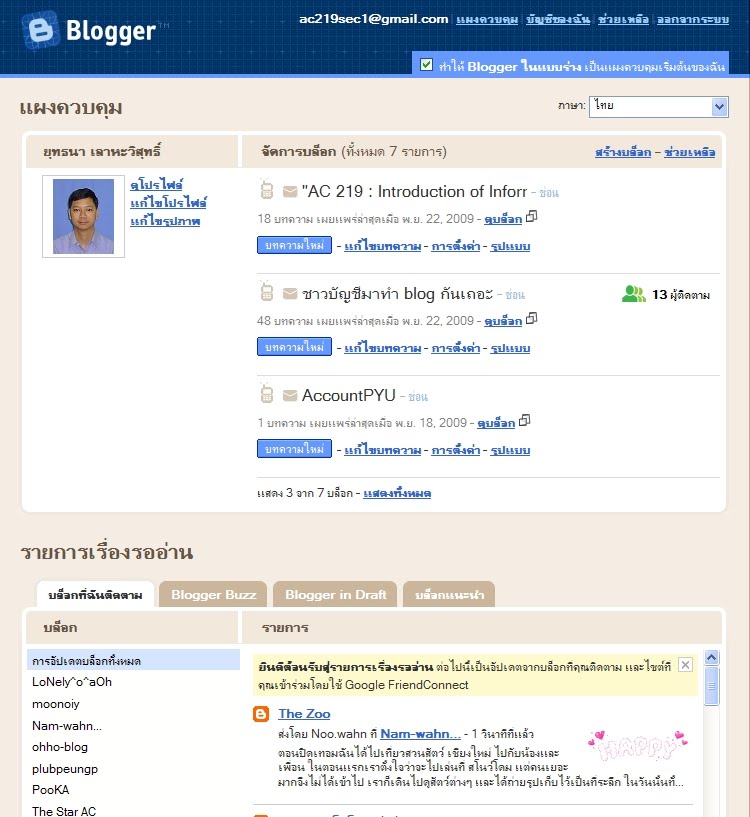Click the HAPPY post thumbnail image
750x817 pixels.
click(x=638, y=746)
